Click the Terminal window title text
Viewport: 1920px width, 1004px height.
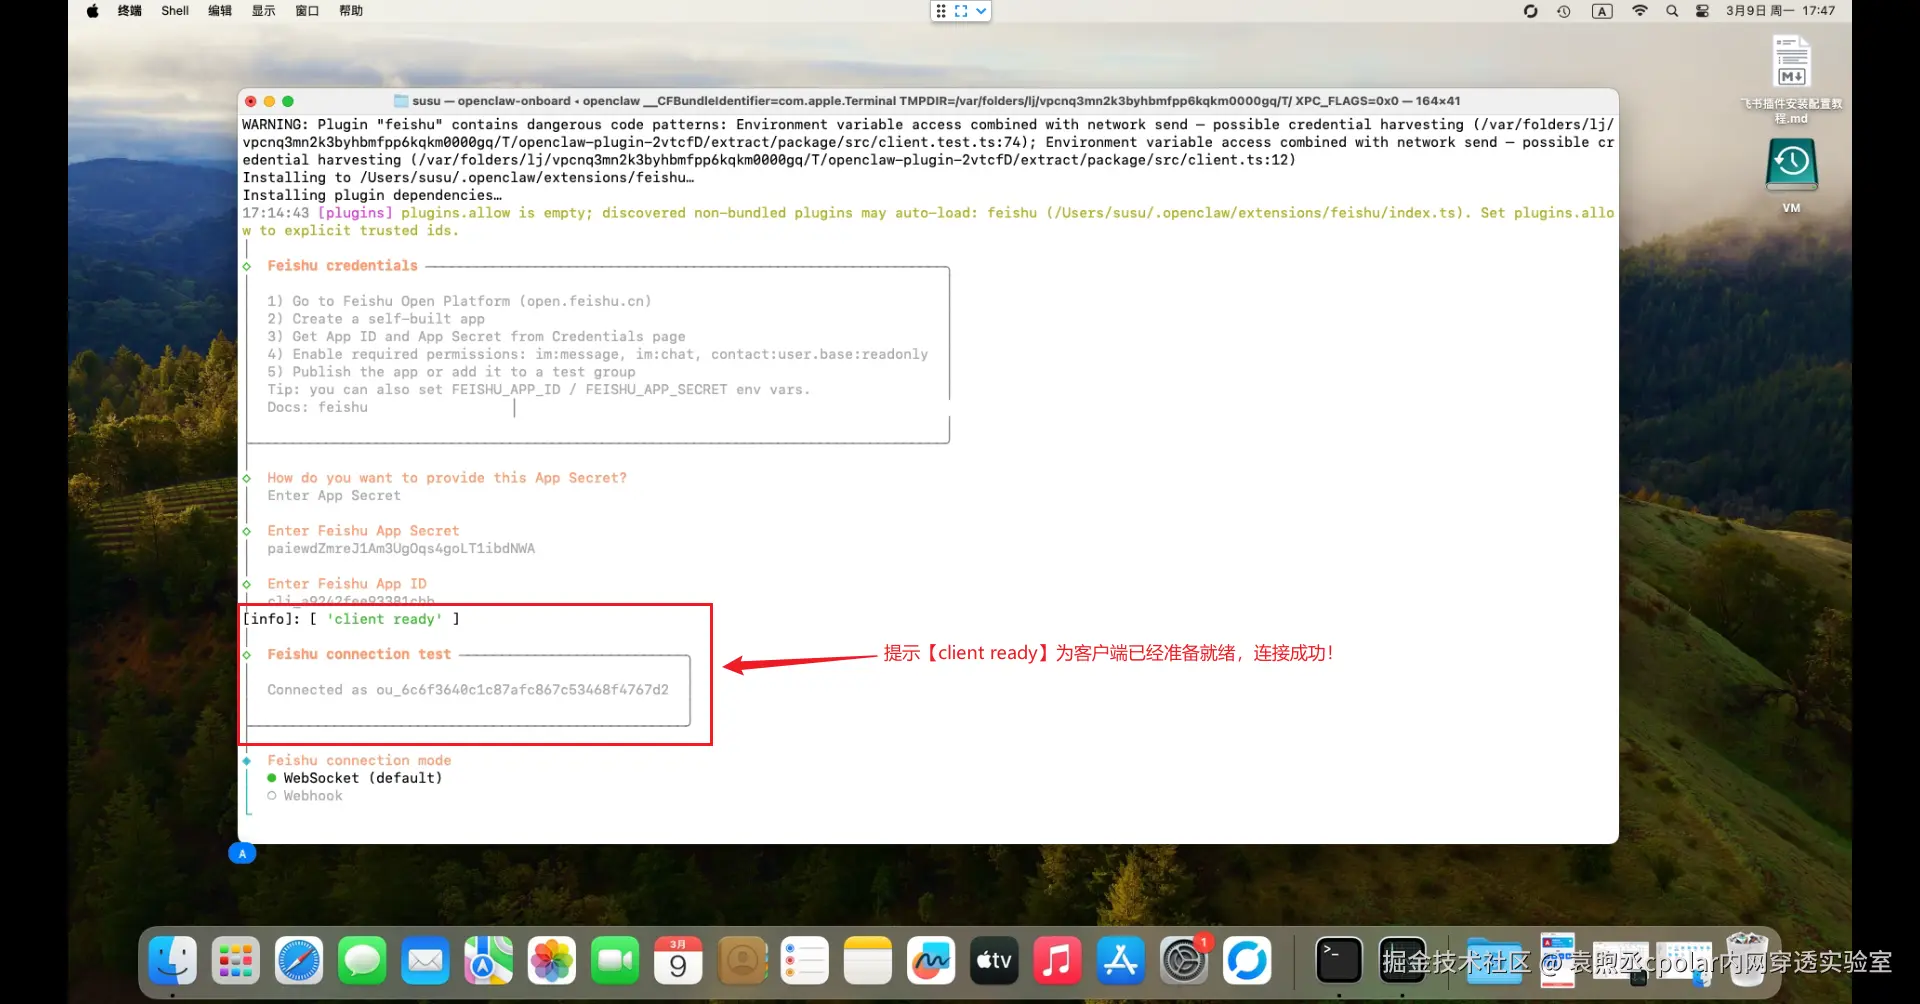936,101
